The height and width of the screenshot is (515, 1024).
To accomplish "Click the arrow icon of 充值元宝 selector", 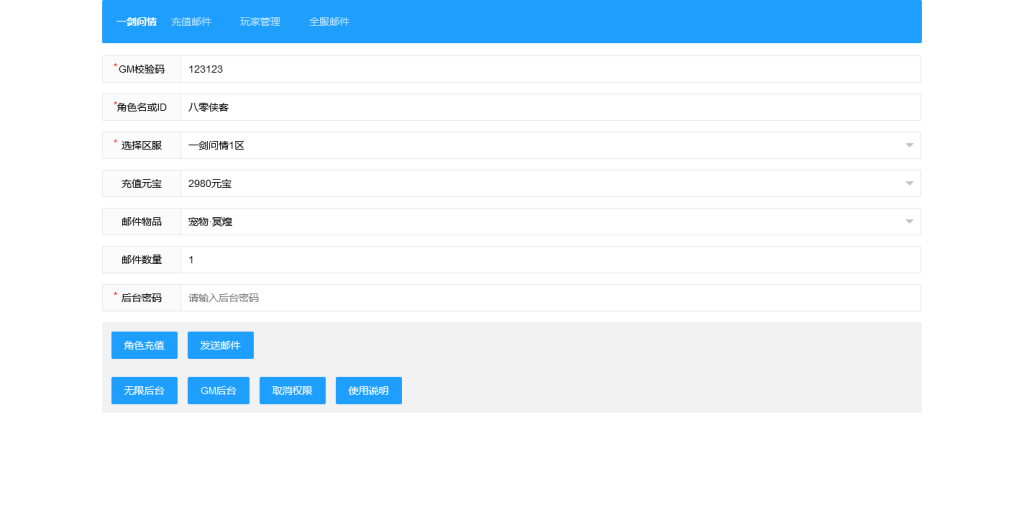I will point(909,184).
